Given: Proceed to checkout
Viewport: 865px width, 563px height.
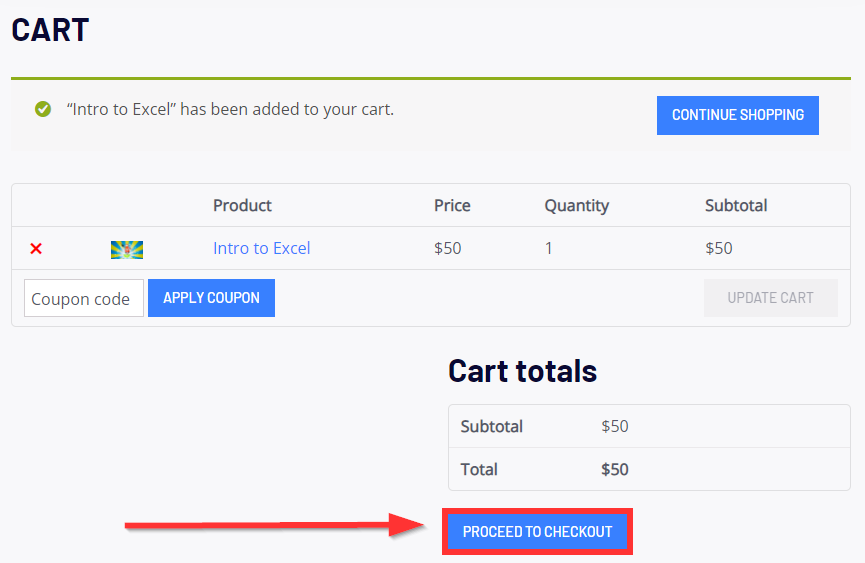Looking at the screenshot, I should 537,532.
